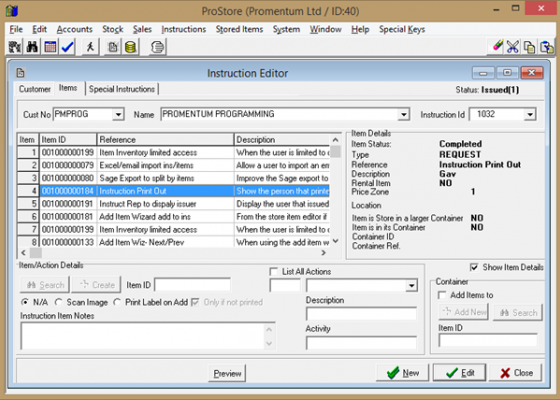
Task: Select the Sage Export to split row
Action: 174,178
